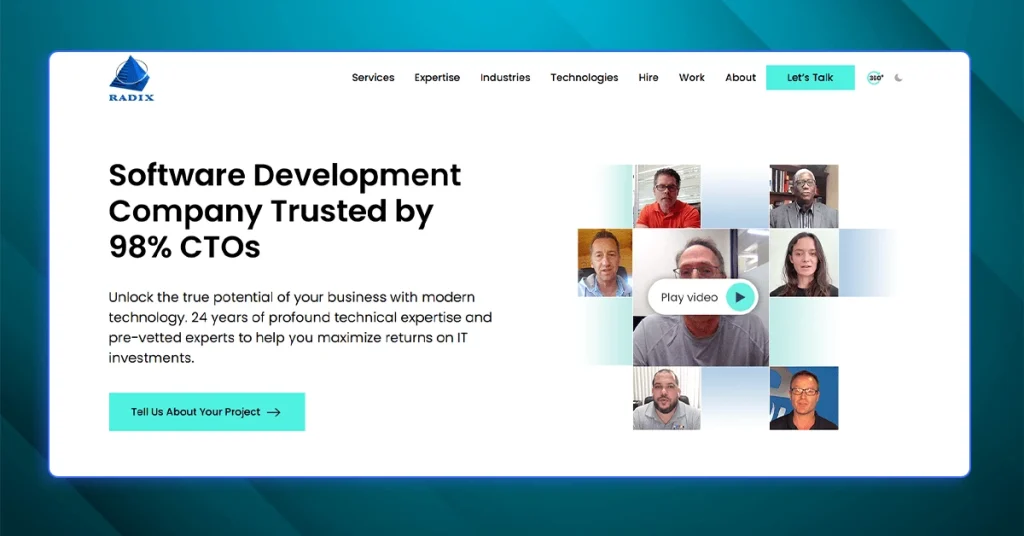Open the Technologies dropdown
This screenshot has width=1024, height=536.
point(584,78)
